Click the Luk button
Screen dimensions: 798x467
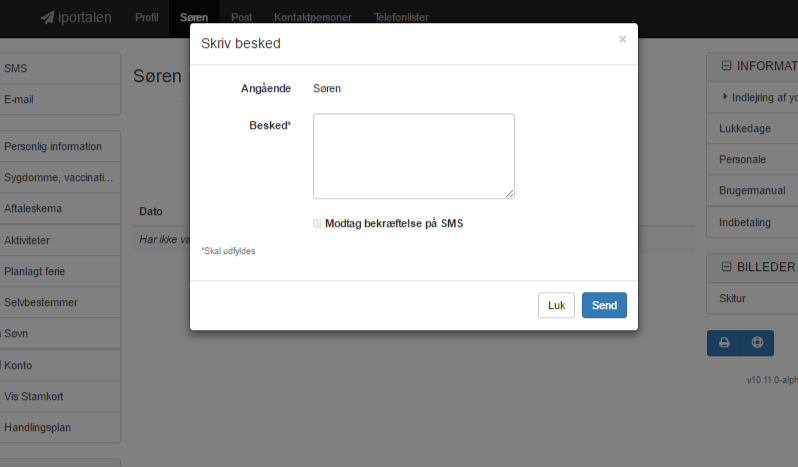point(556,305)
